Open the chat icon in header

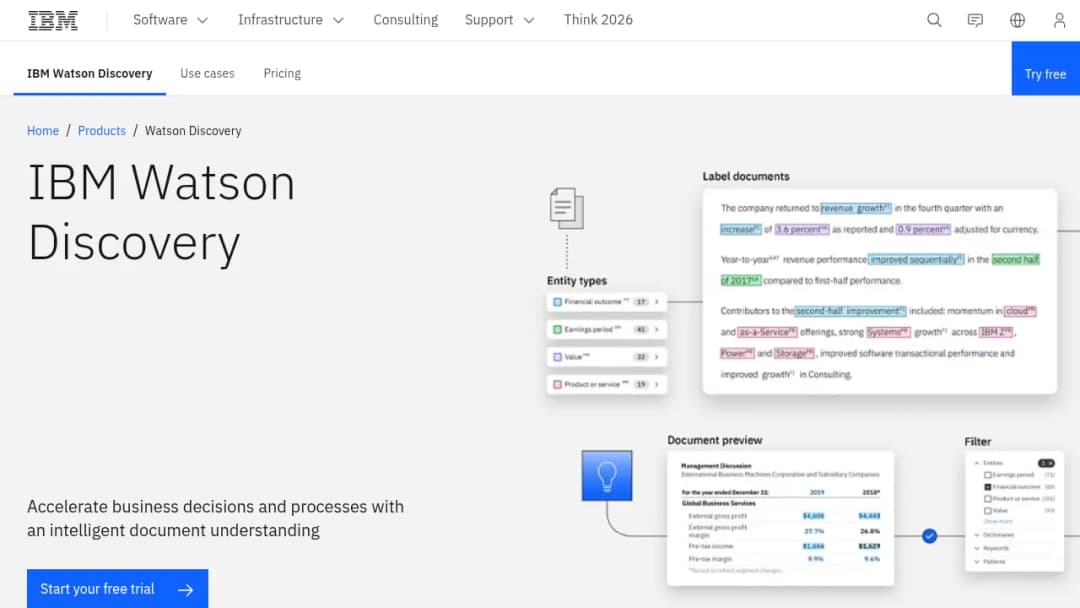pos(975,20)
